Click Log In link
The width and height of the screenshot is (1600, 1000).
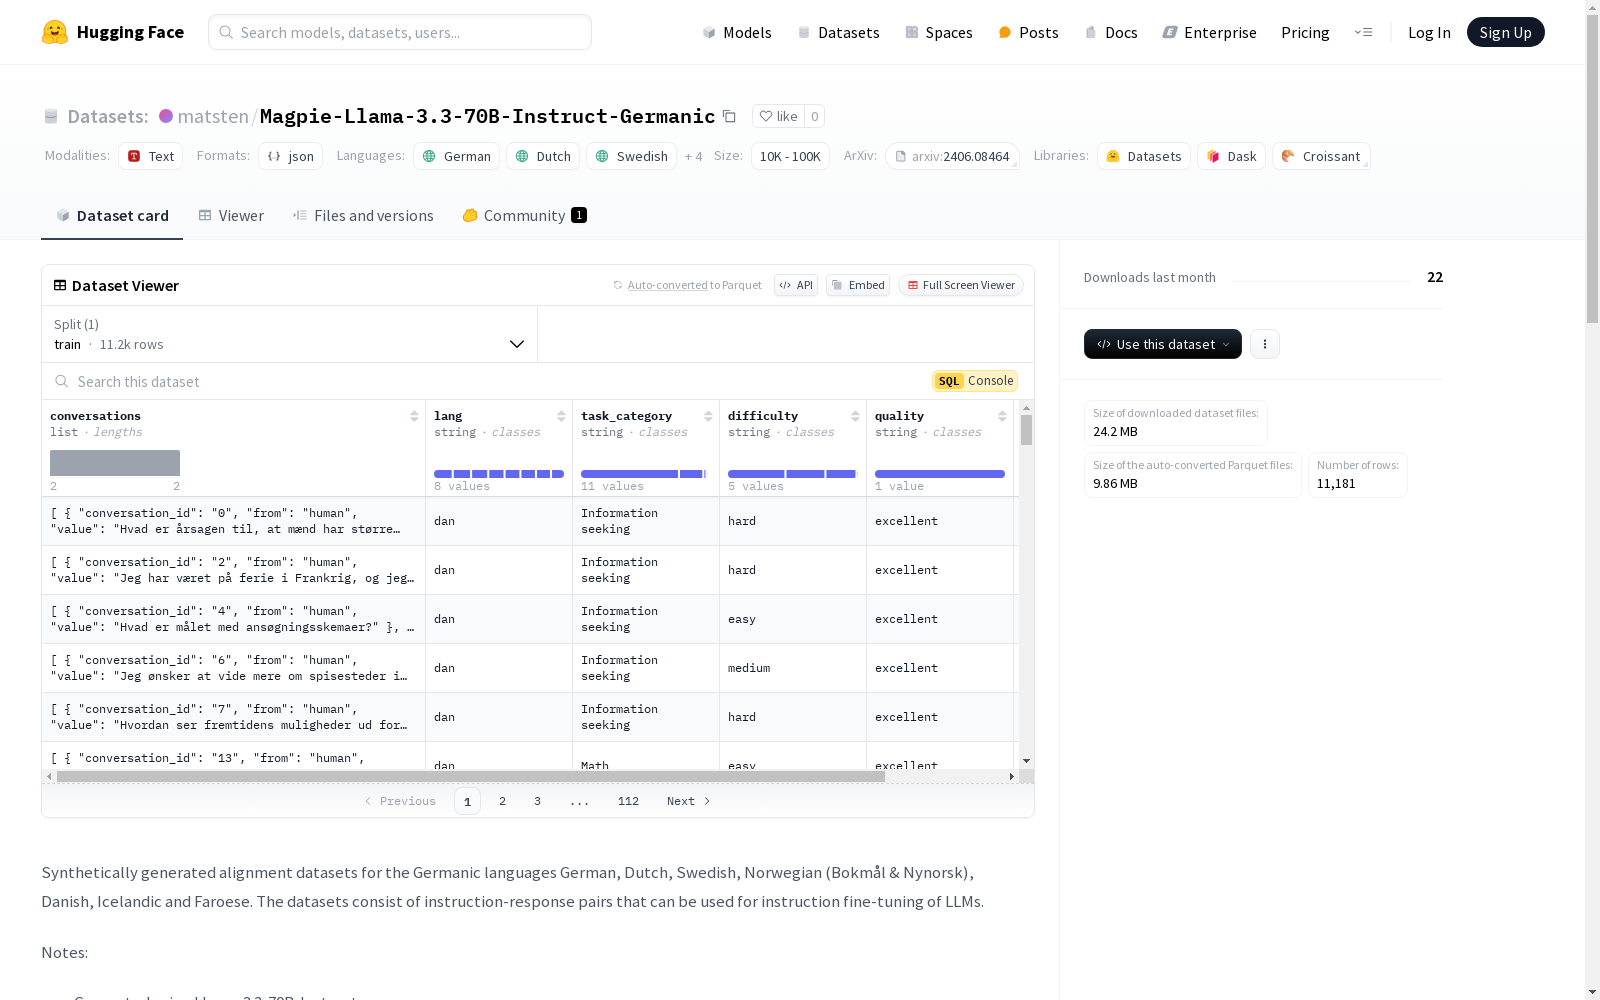coord(1429,32)
